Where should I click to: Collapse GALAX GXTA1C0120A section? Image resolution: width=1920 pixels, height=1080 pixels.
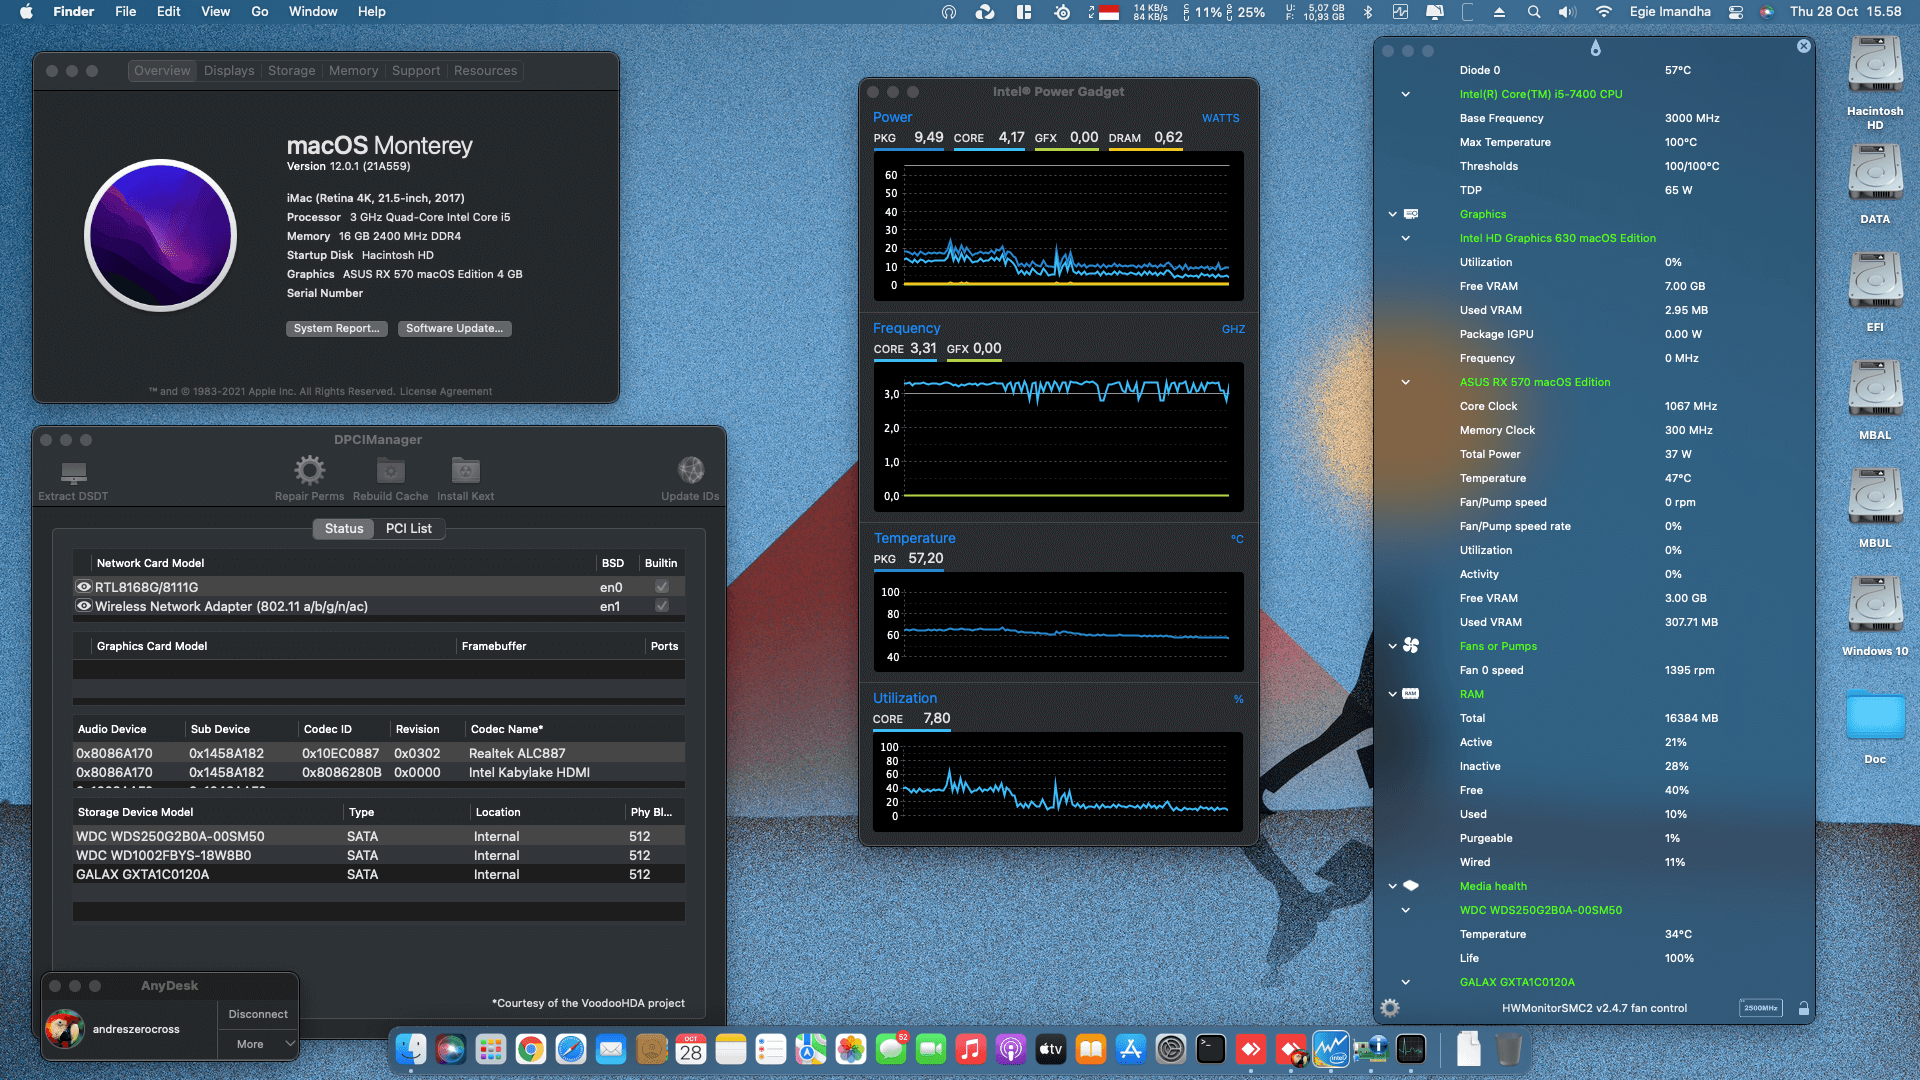click(1405, 982)
